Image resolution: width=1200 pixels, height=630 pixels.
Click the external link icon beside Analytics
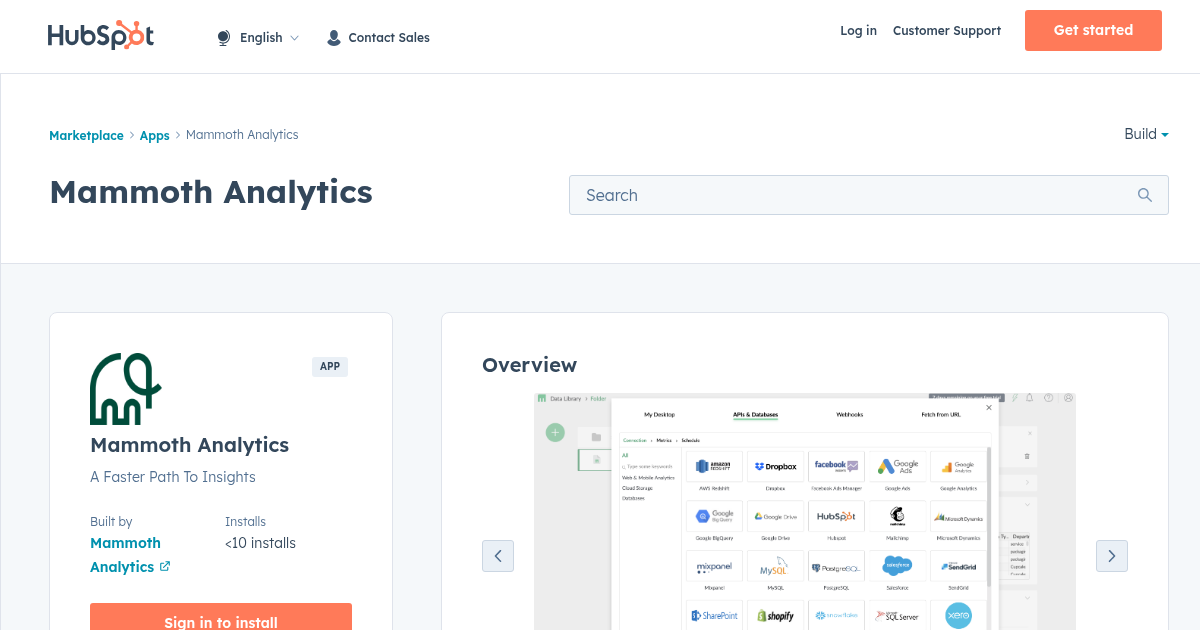[x=165, y=566]
